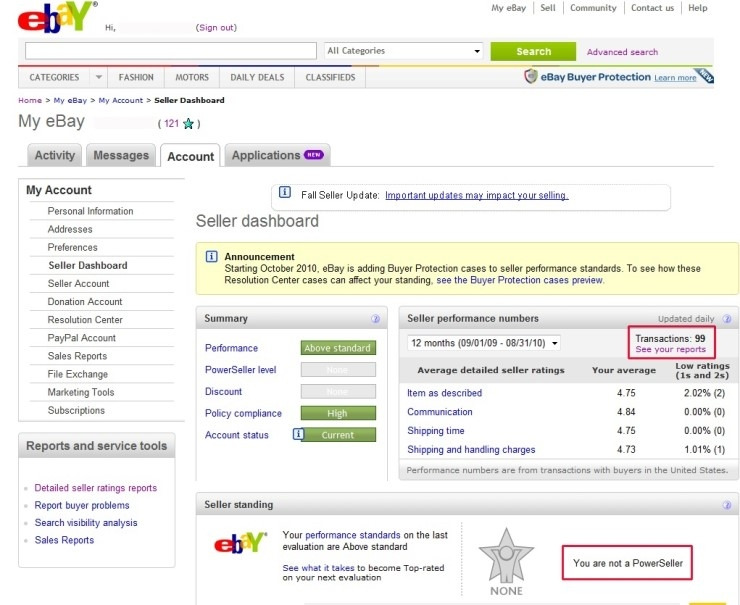Image resolution: width=740 pixels, height=605 pixels.
Task: Click Important updates may impact your selling link
Action: 477,195
